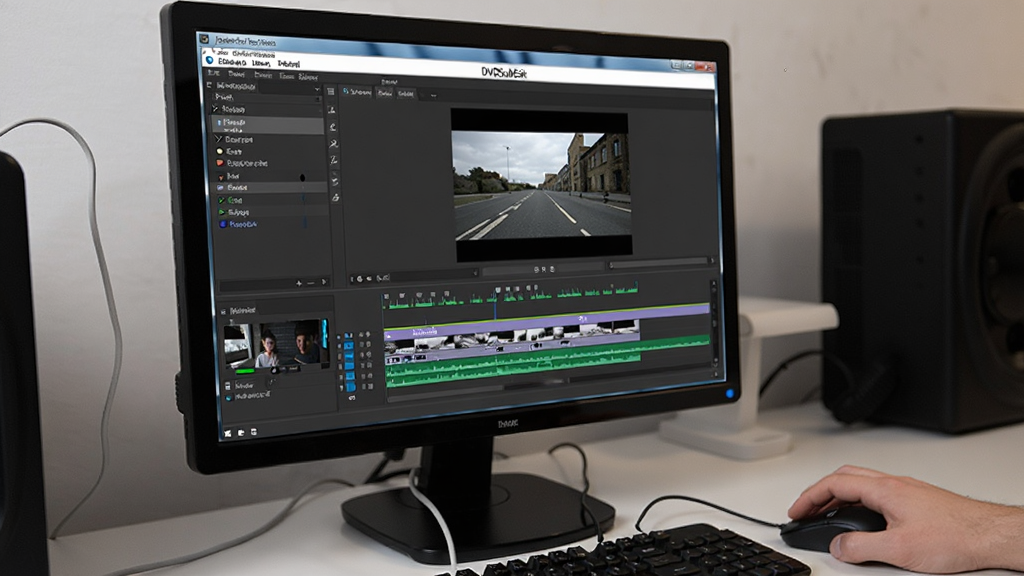Open the dropdown arrow below the preview viewer

(x=475, y=272)
